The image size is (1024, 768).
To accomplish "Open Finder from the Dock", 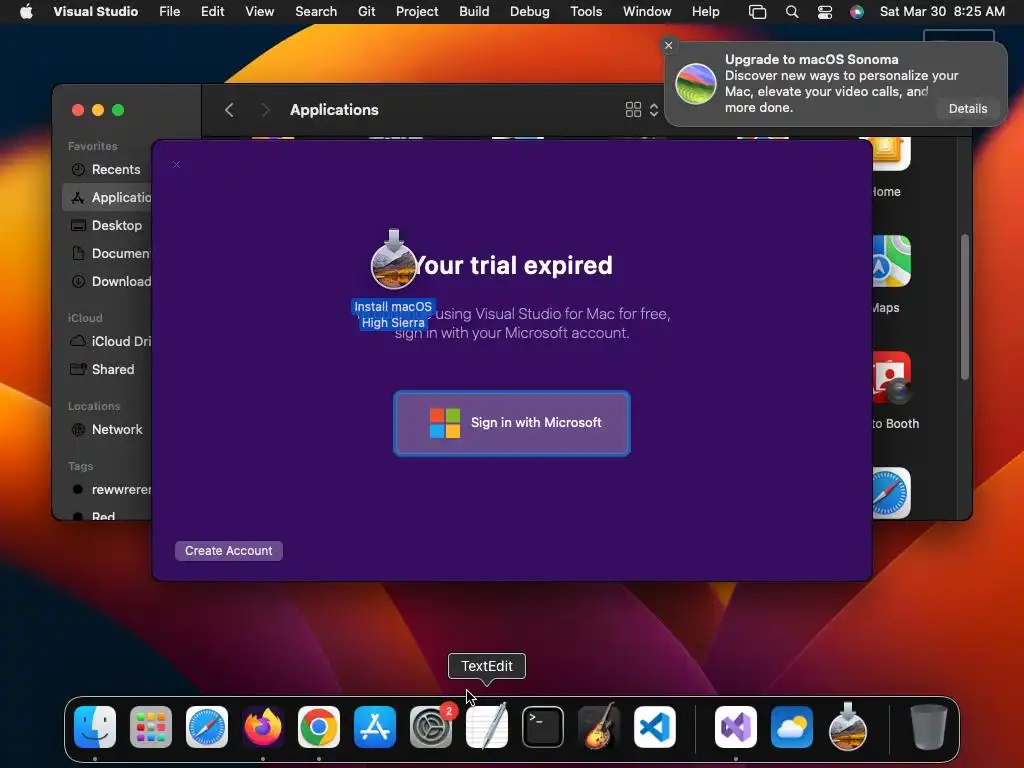I will coord(95,727).
